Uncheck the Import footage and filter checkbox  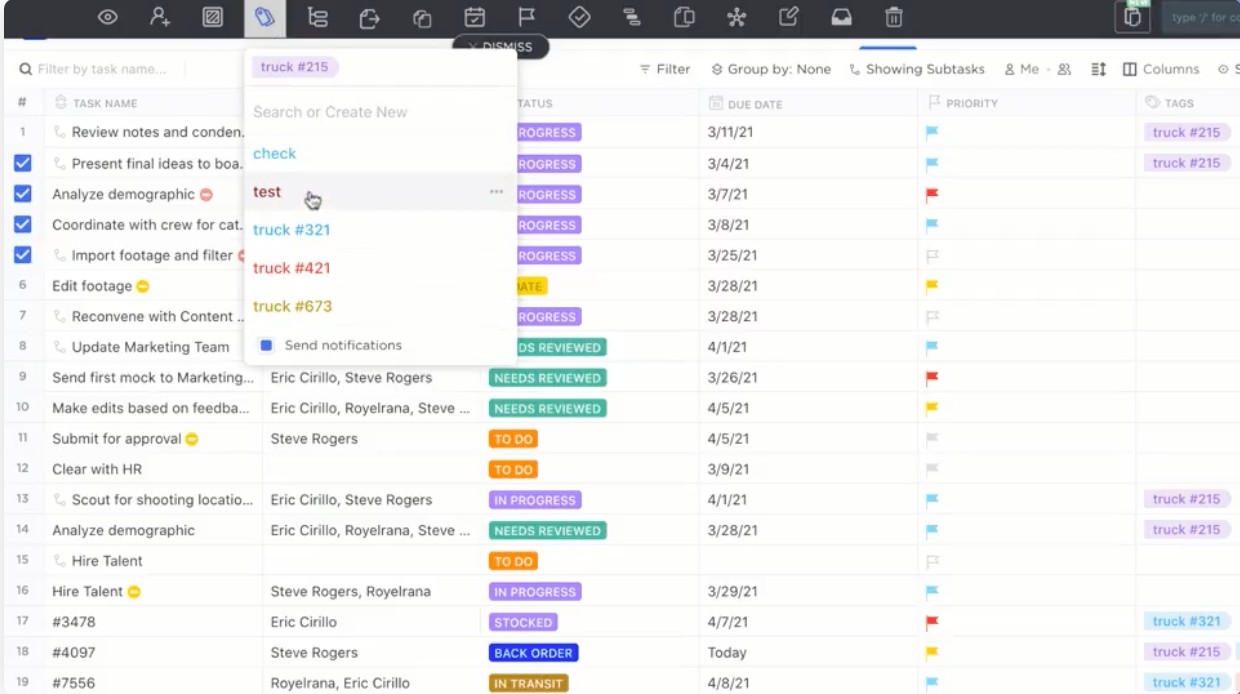(23, 255)
